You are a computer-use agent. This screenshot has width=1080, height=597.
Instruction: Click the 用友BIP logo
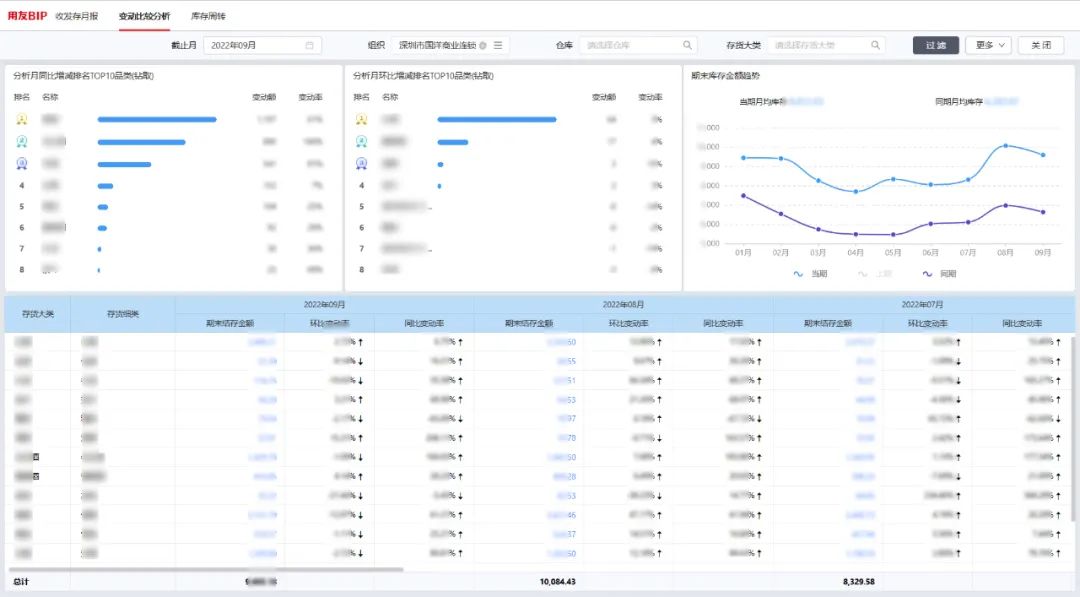27,15
